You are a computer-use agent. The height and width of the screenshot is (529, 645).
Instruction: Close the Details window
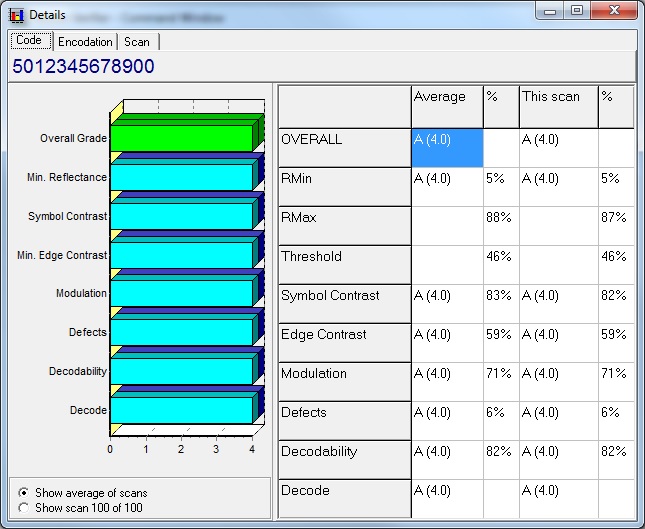(614, 11)
